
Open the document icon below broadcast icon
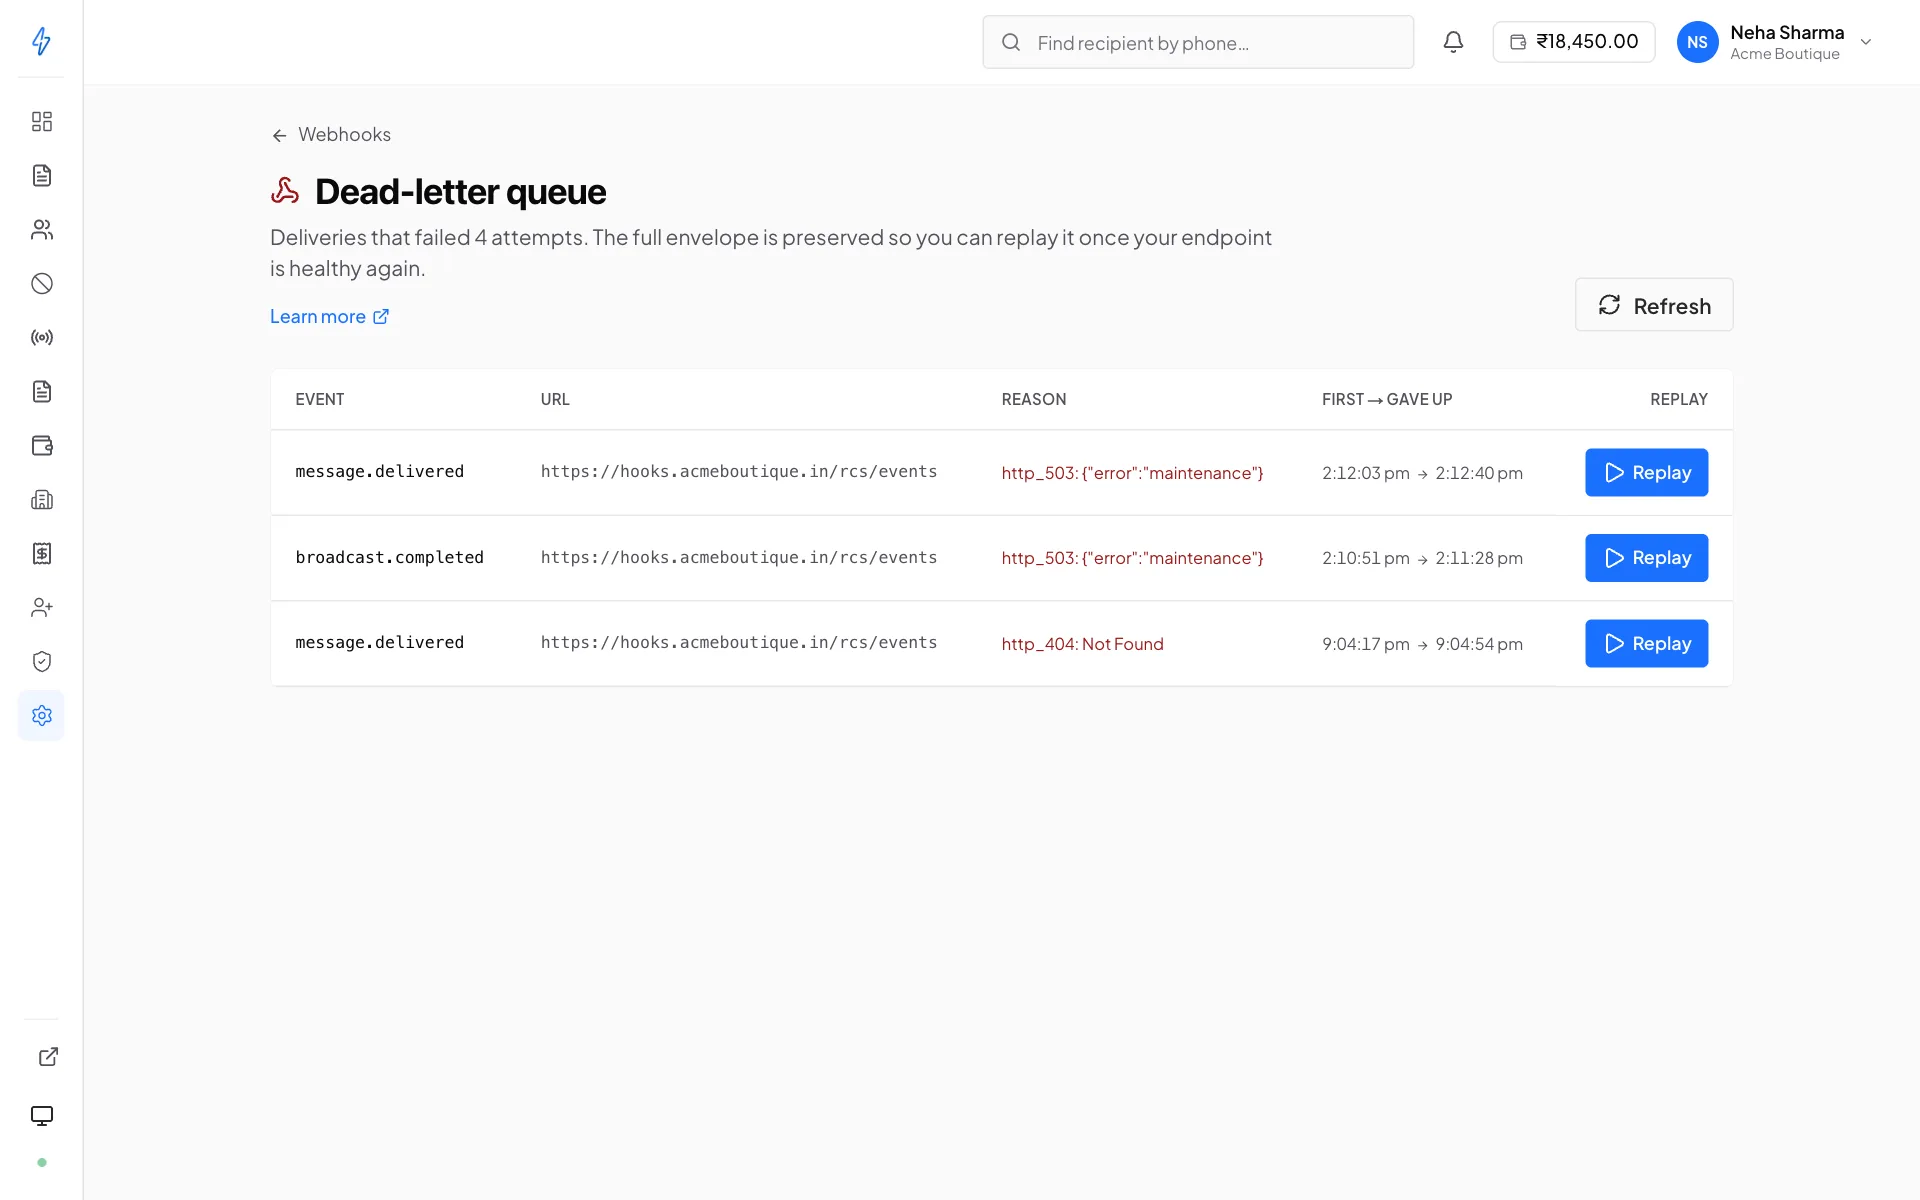pos(41,392)
